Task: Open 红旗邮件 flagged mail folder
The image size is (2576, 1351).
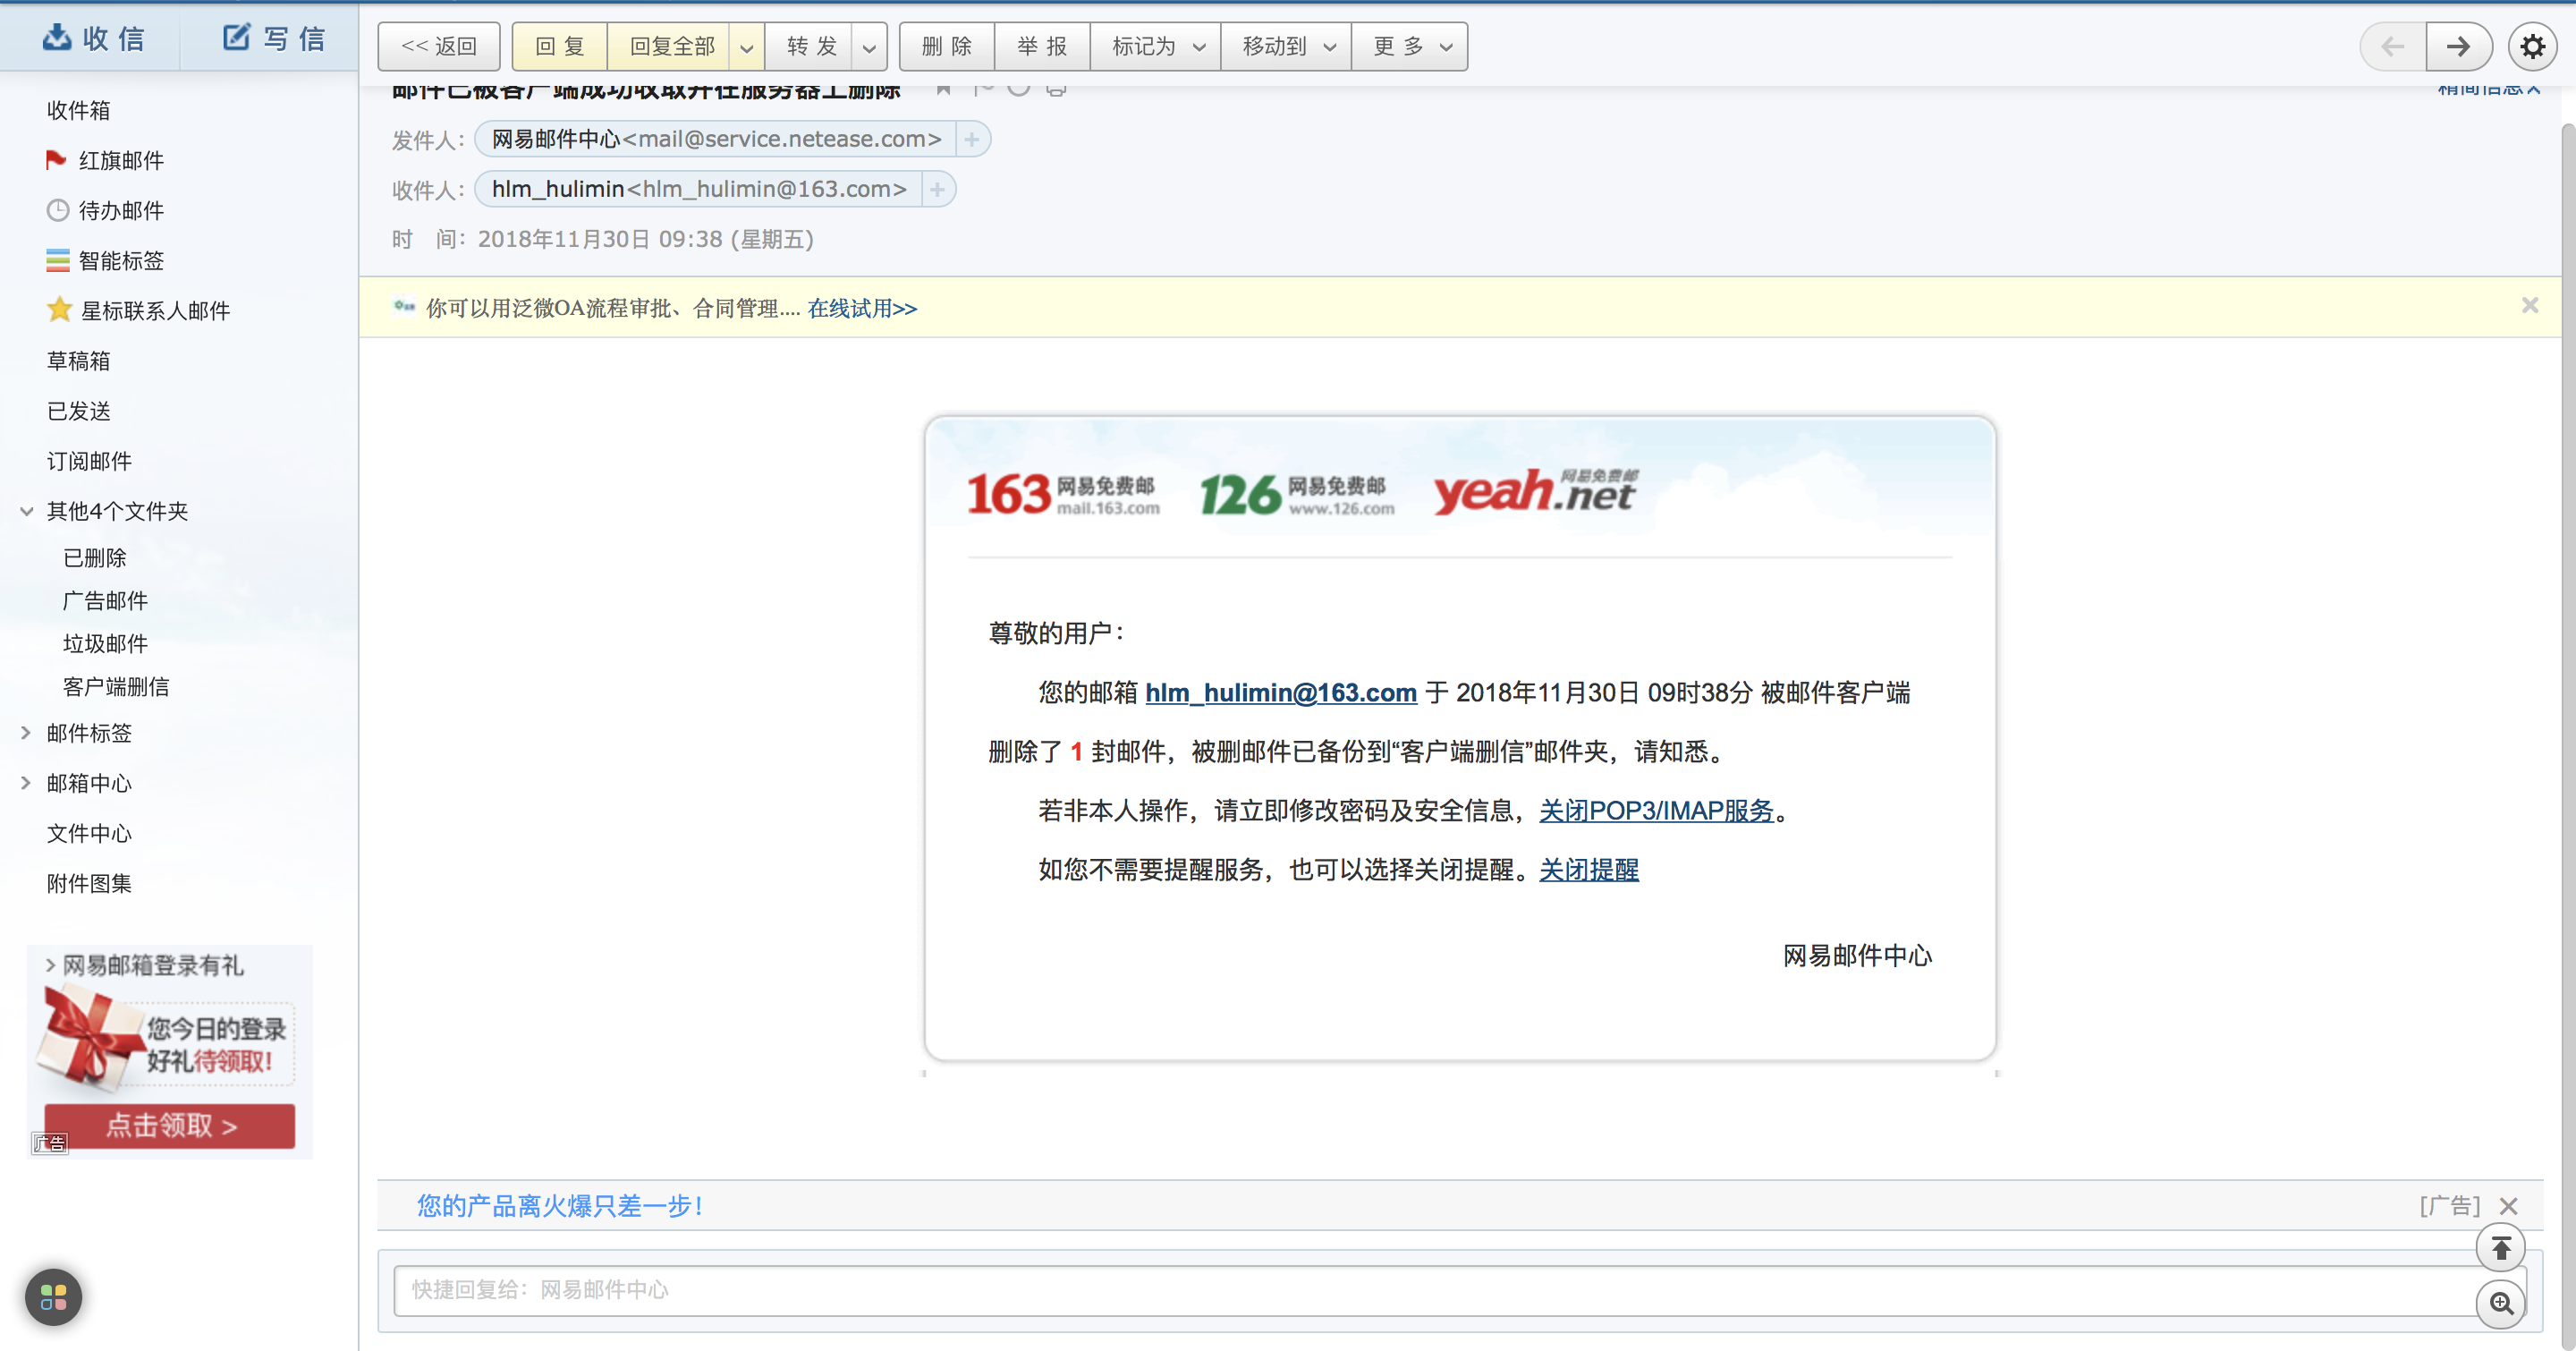Action: pyautogui.click(x=120, y=160)
